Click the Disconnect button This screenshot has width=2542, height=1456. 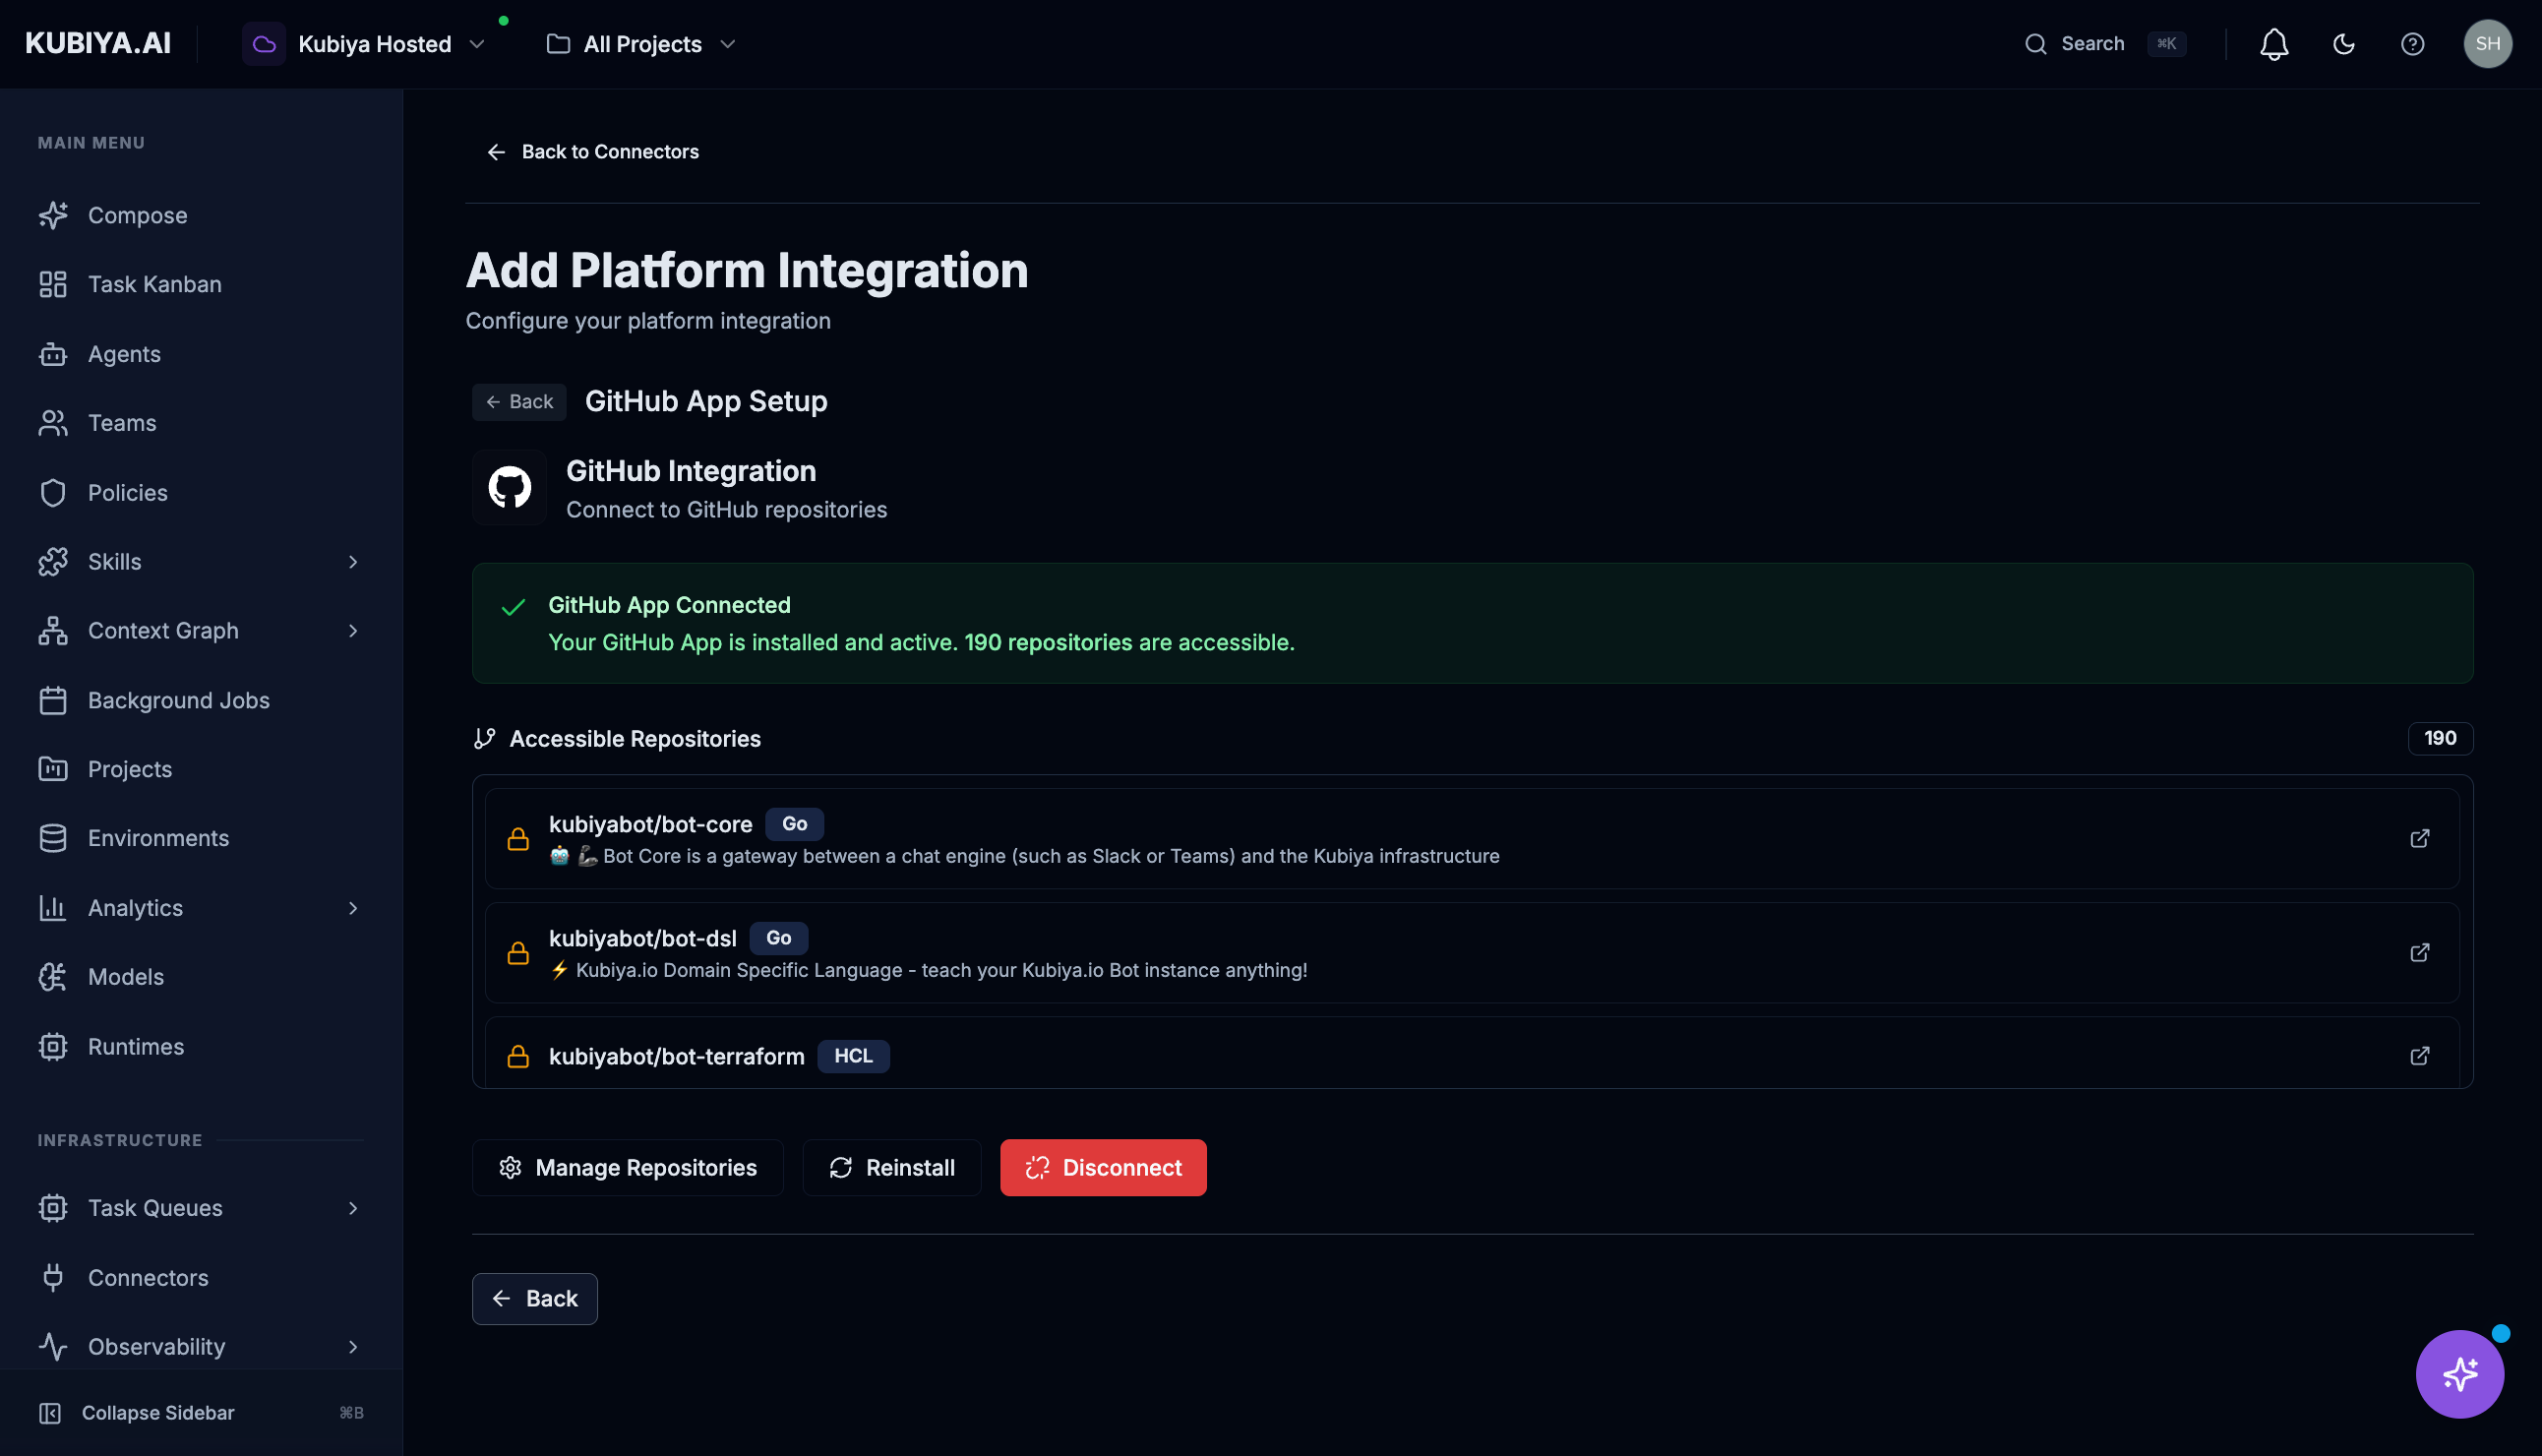coord(1103,1167)
